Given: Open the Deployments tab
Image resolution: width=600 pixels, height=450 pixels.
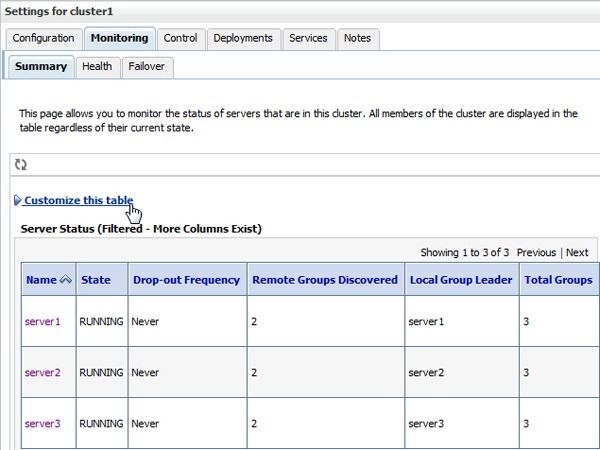Looking at the screenshot, I should (243, 38).
